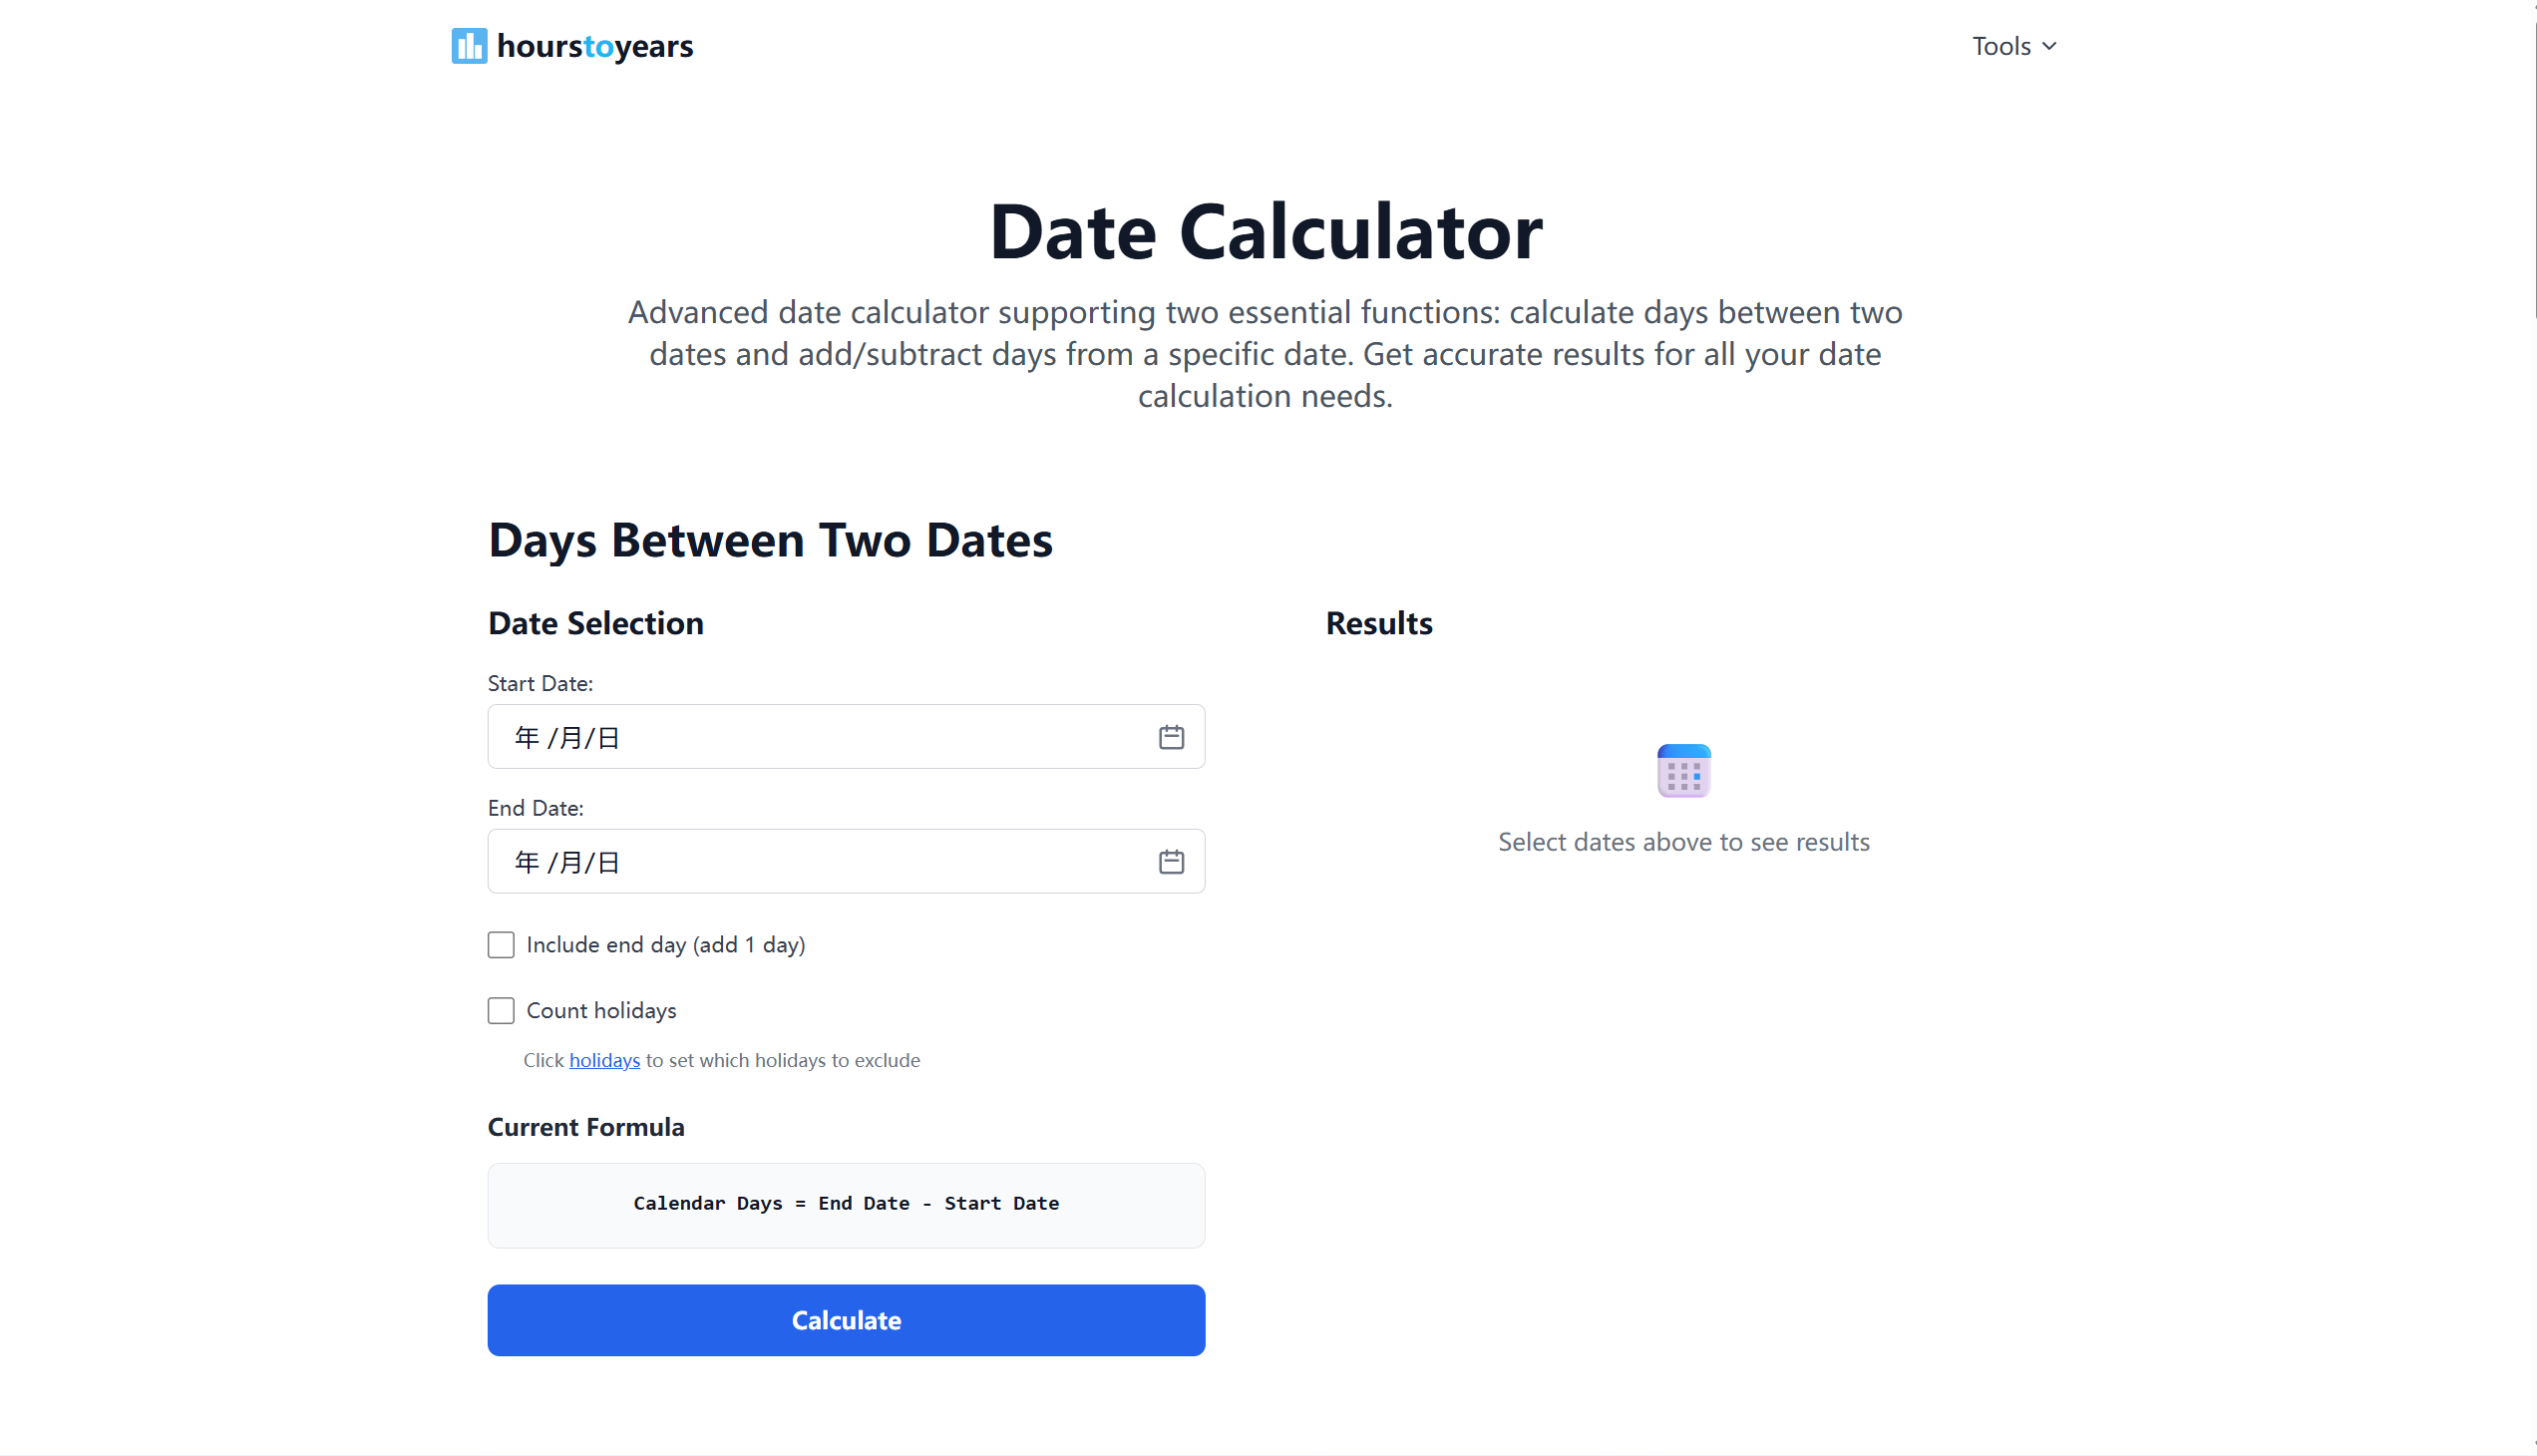Click the hourstoyears brand name text

595,46
